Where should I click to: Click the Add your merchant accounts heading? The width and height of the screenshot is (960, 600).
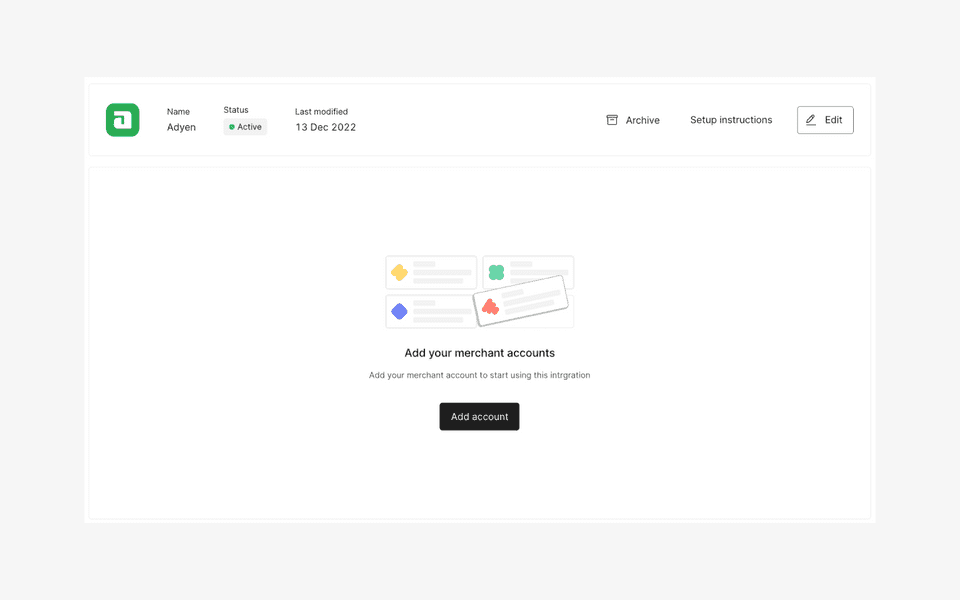(479, 353)
